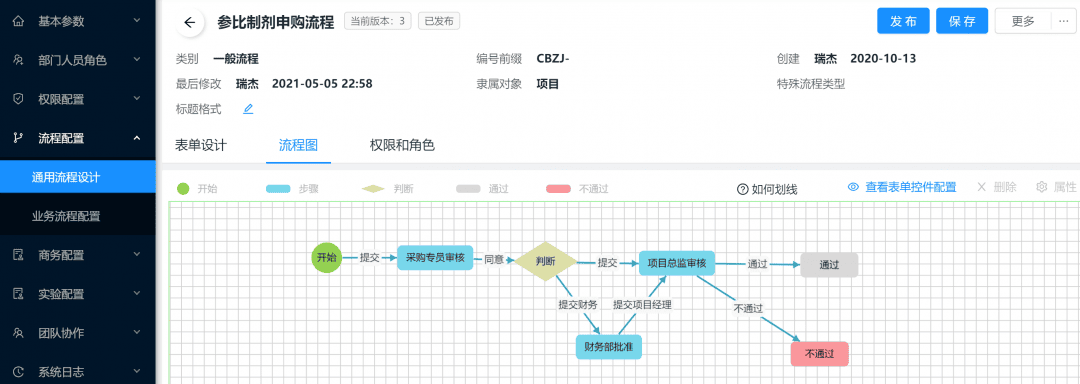Screen dimensions: 1080x384
Task: Pick the gray 通过 legend swatch
Action: [x=468, y=189]
